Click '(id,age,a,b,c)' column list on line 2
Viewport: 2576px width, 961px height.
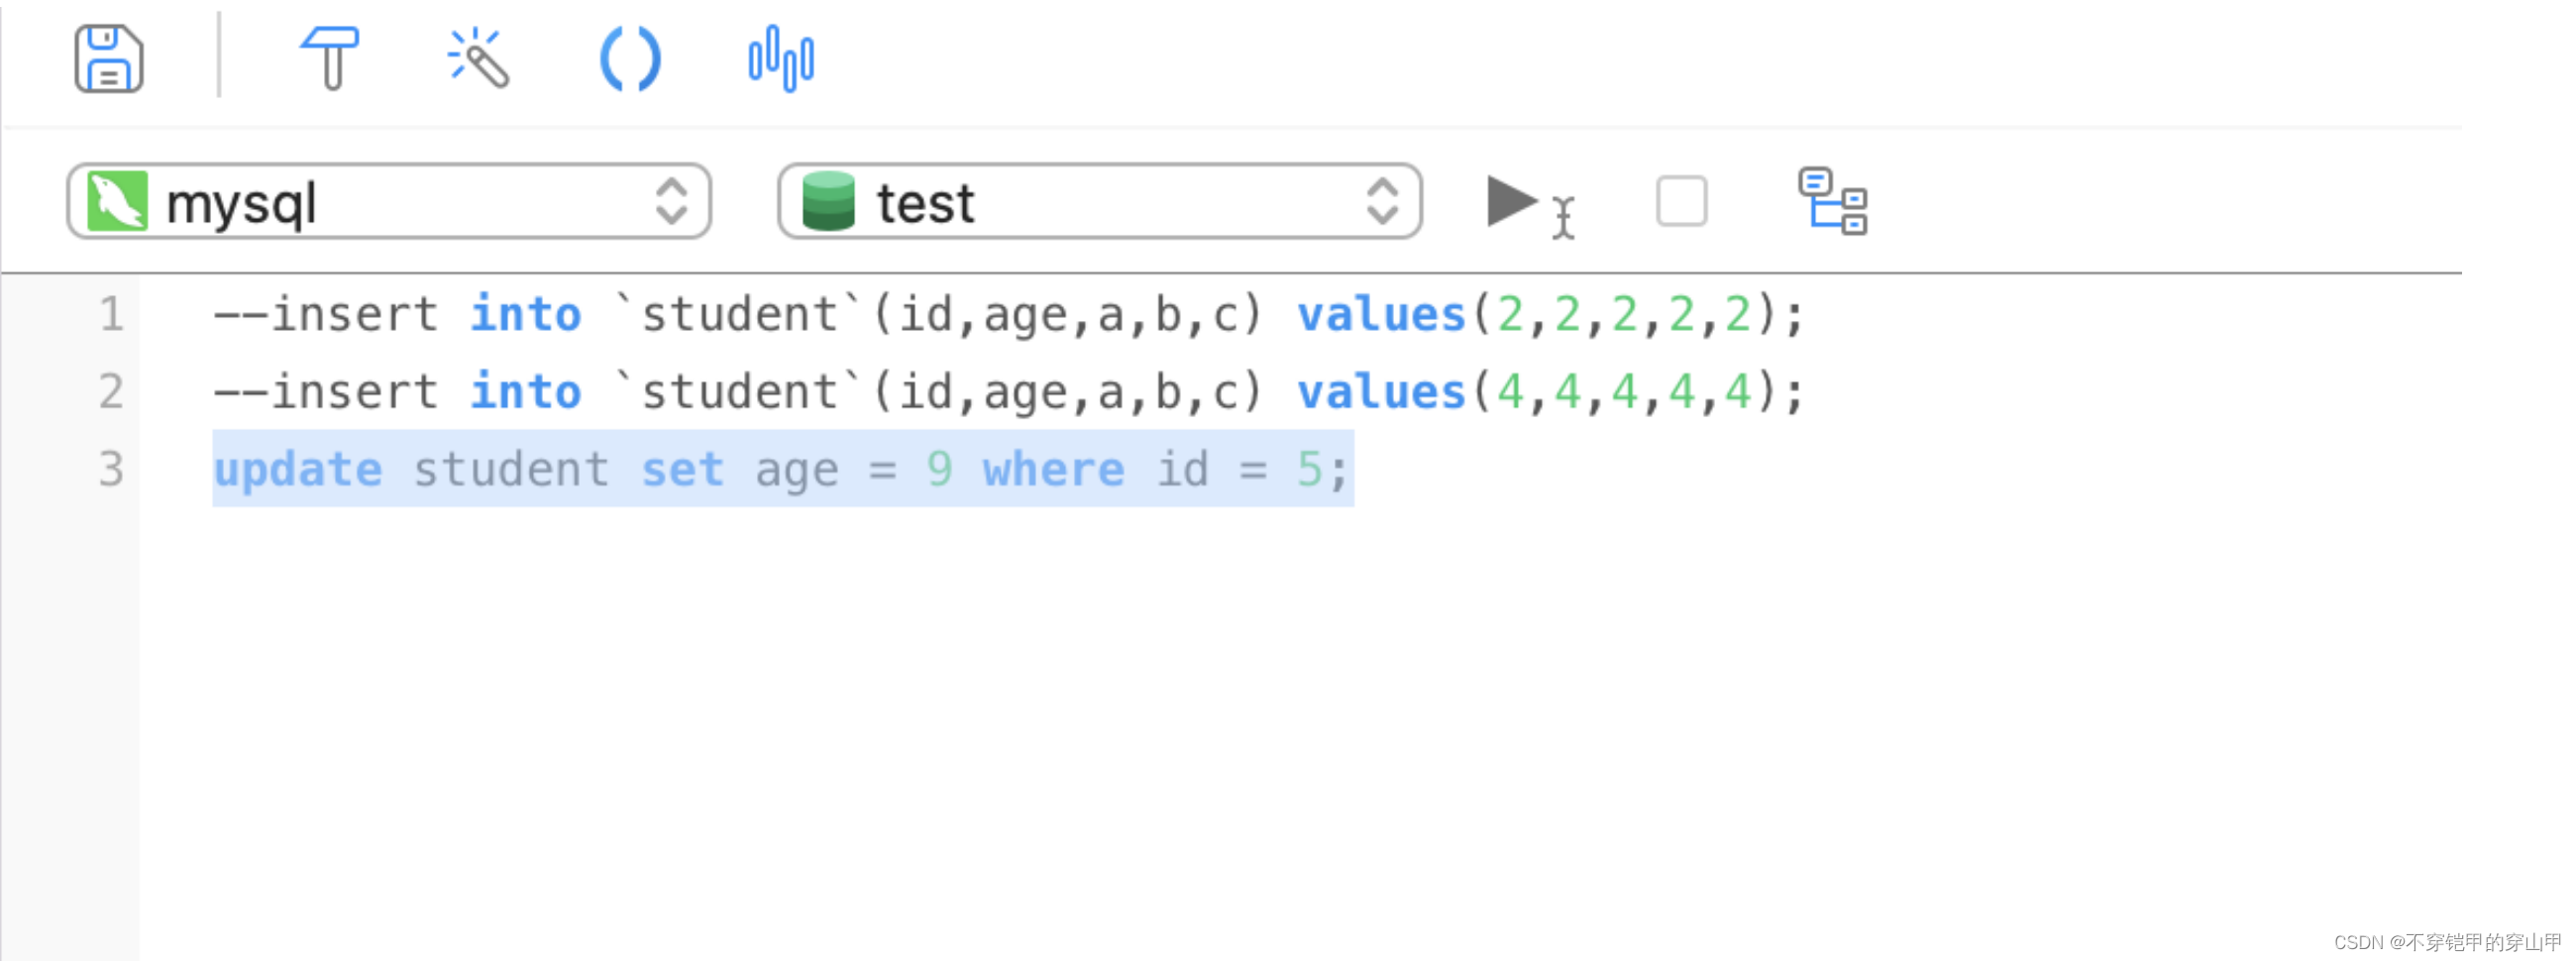click(1068, 393)
